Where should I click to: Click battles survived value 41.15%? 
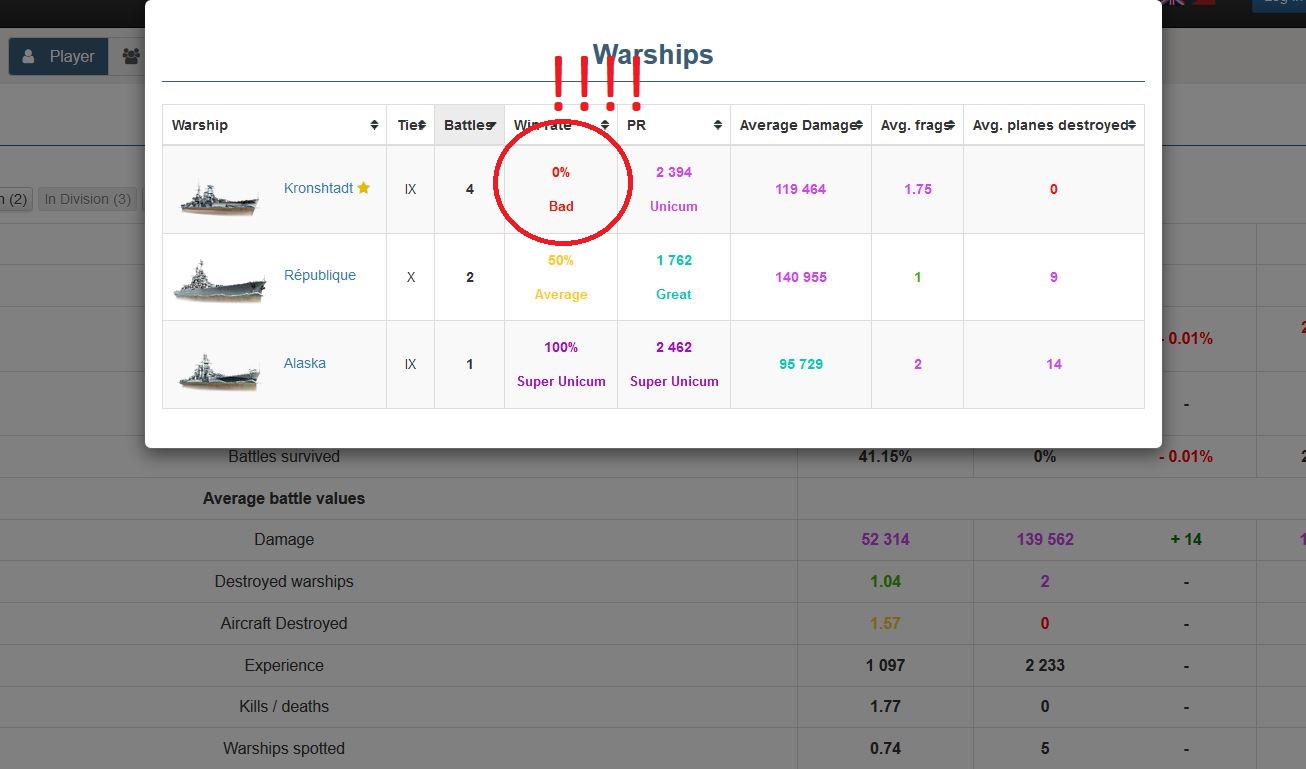point(885,456)
